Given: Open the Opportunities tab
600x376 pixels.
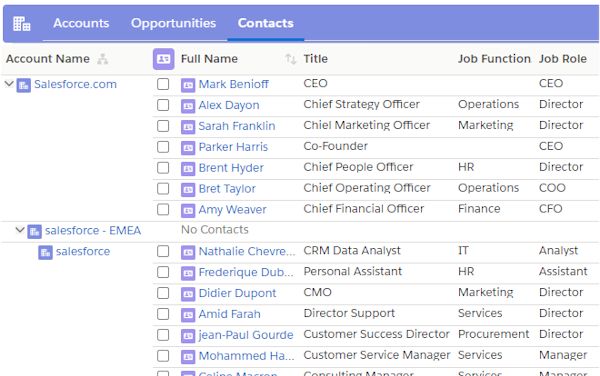Looking at the screenshot, I should click(x=173, y=23).
